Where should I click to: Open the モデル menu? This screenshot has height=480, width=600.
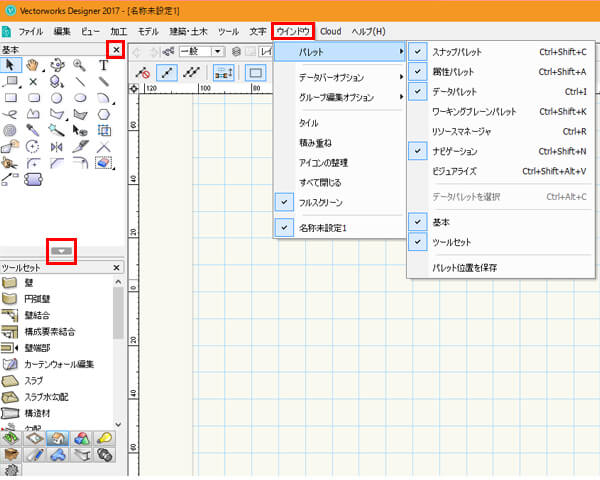coord(148,31)
